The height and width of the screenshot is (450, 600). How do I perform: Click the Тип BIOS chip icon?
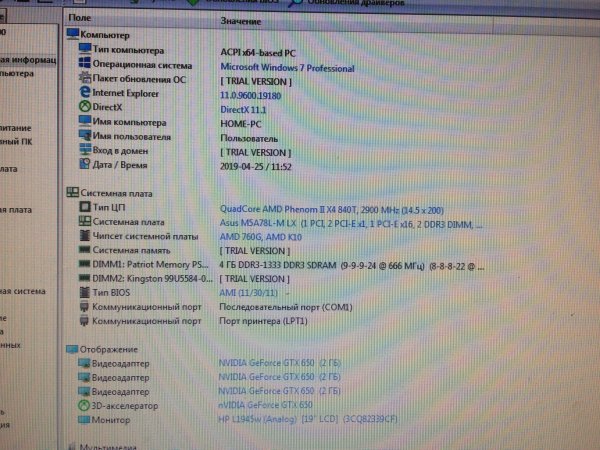[x=84, y=292]
